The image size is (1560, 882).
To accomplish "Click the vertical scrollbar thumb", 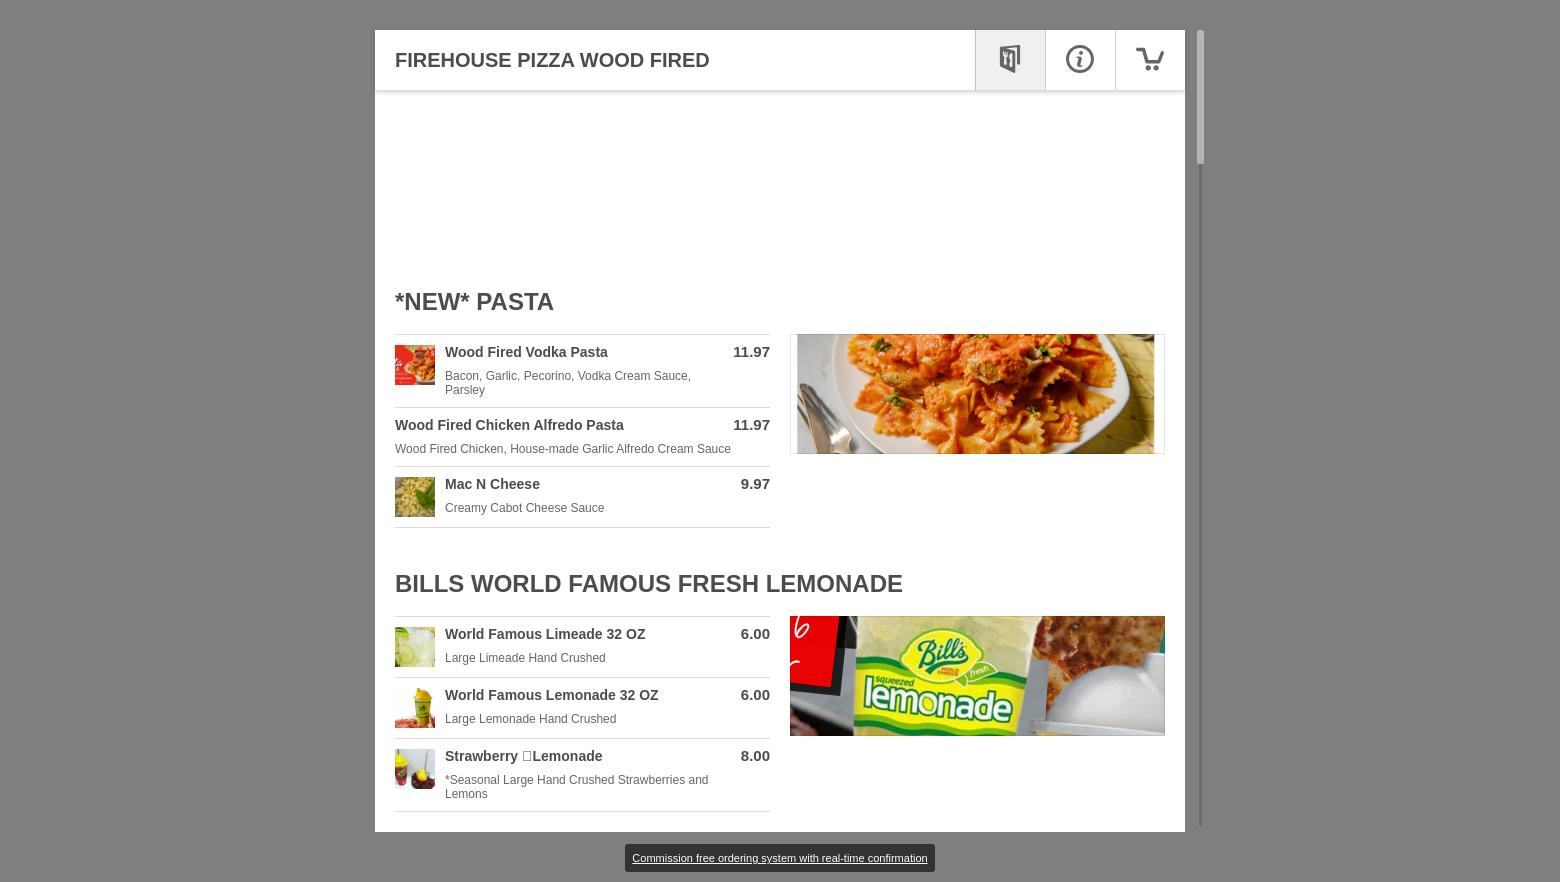I will click(x=1200, y=97).
